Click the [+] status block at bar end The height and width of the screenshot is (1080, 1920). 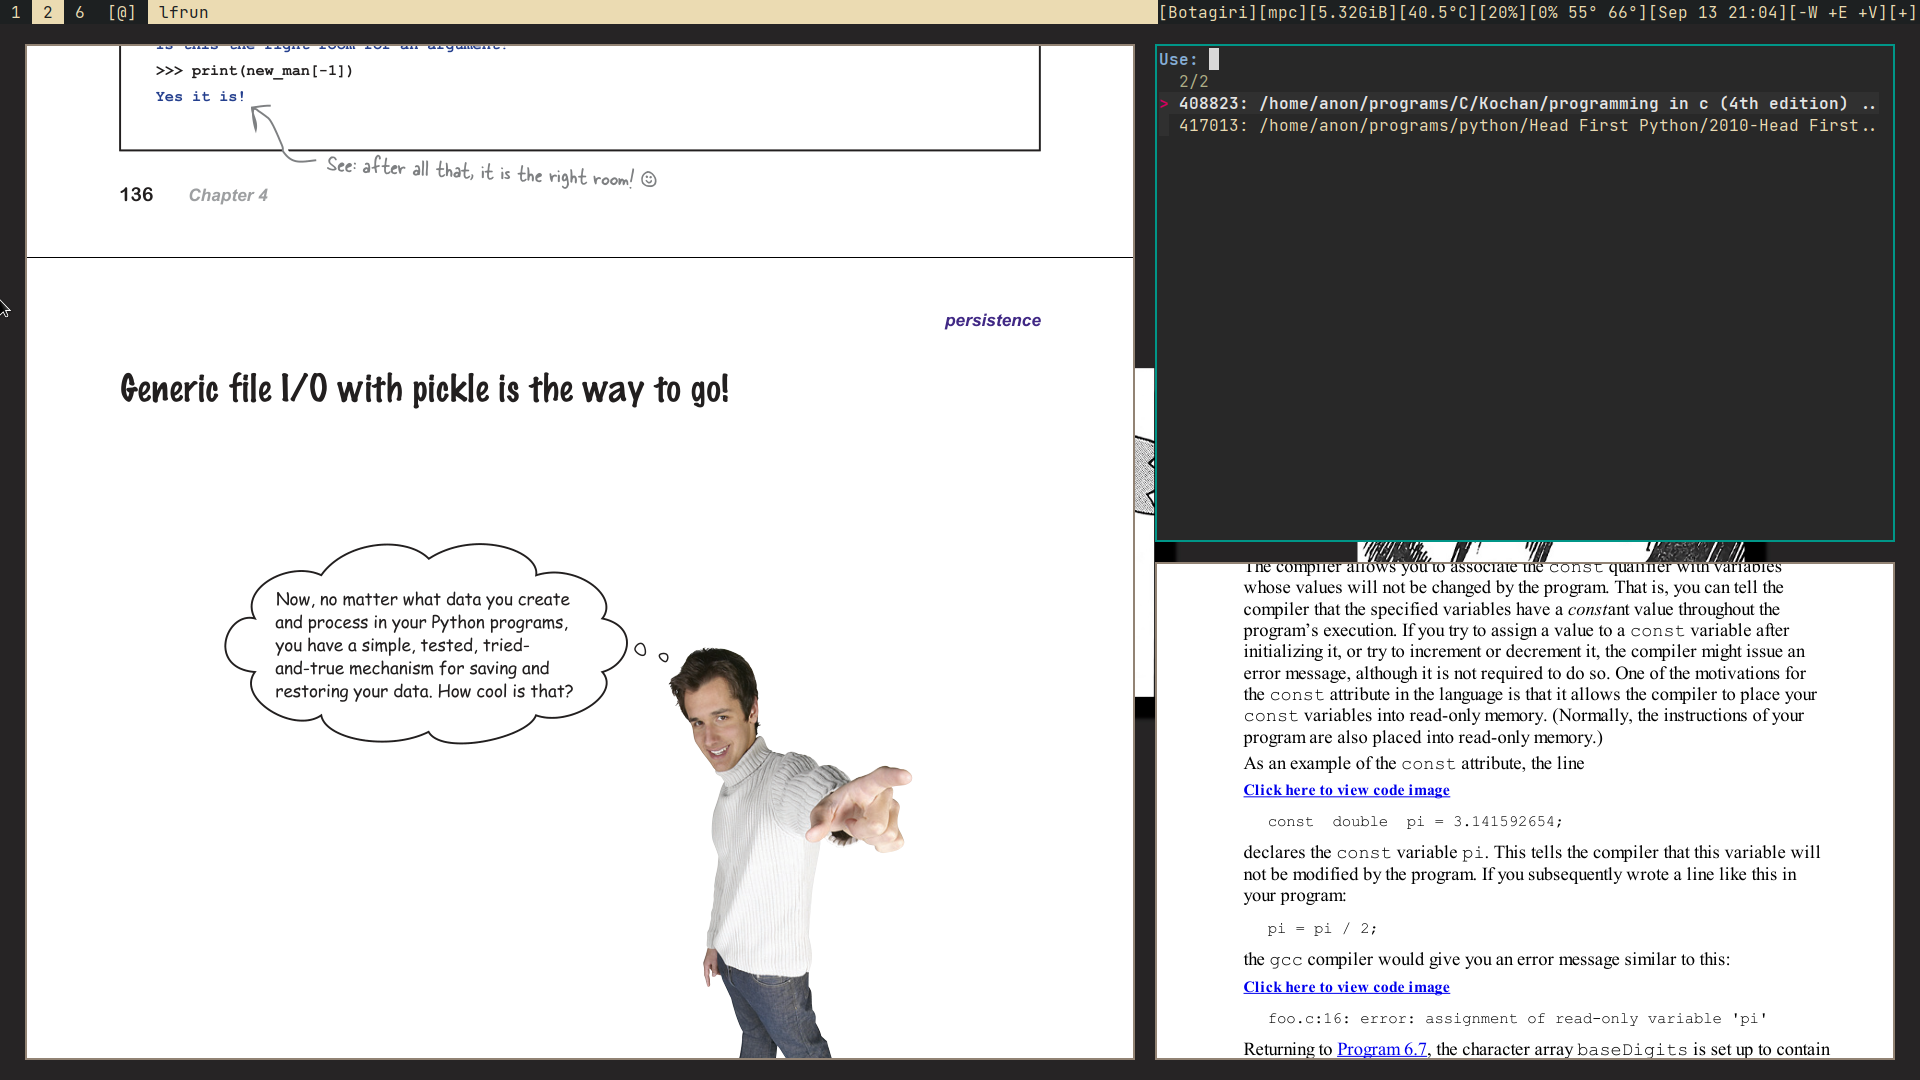(x=1903, y=12)
